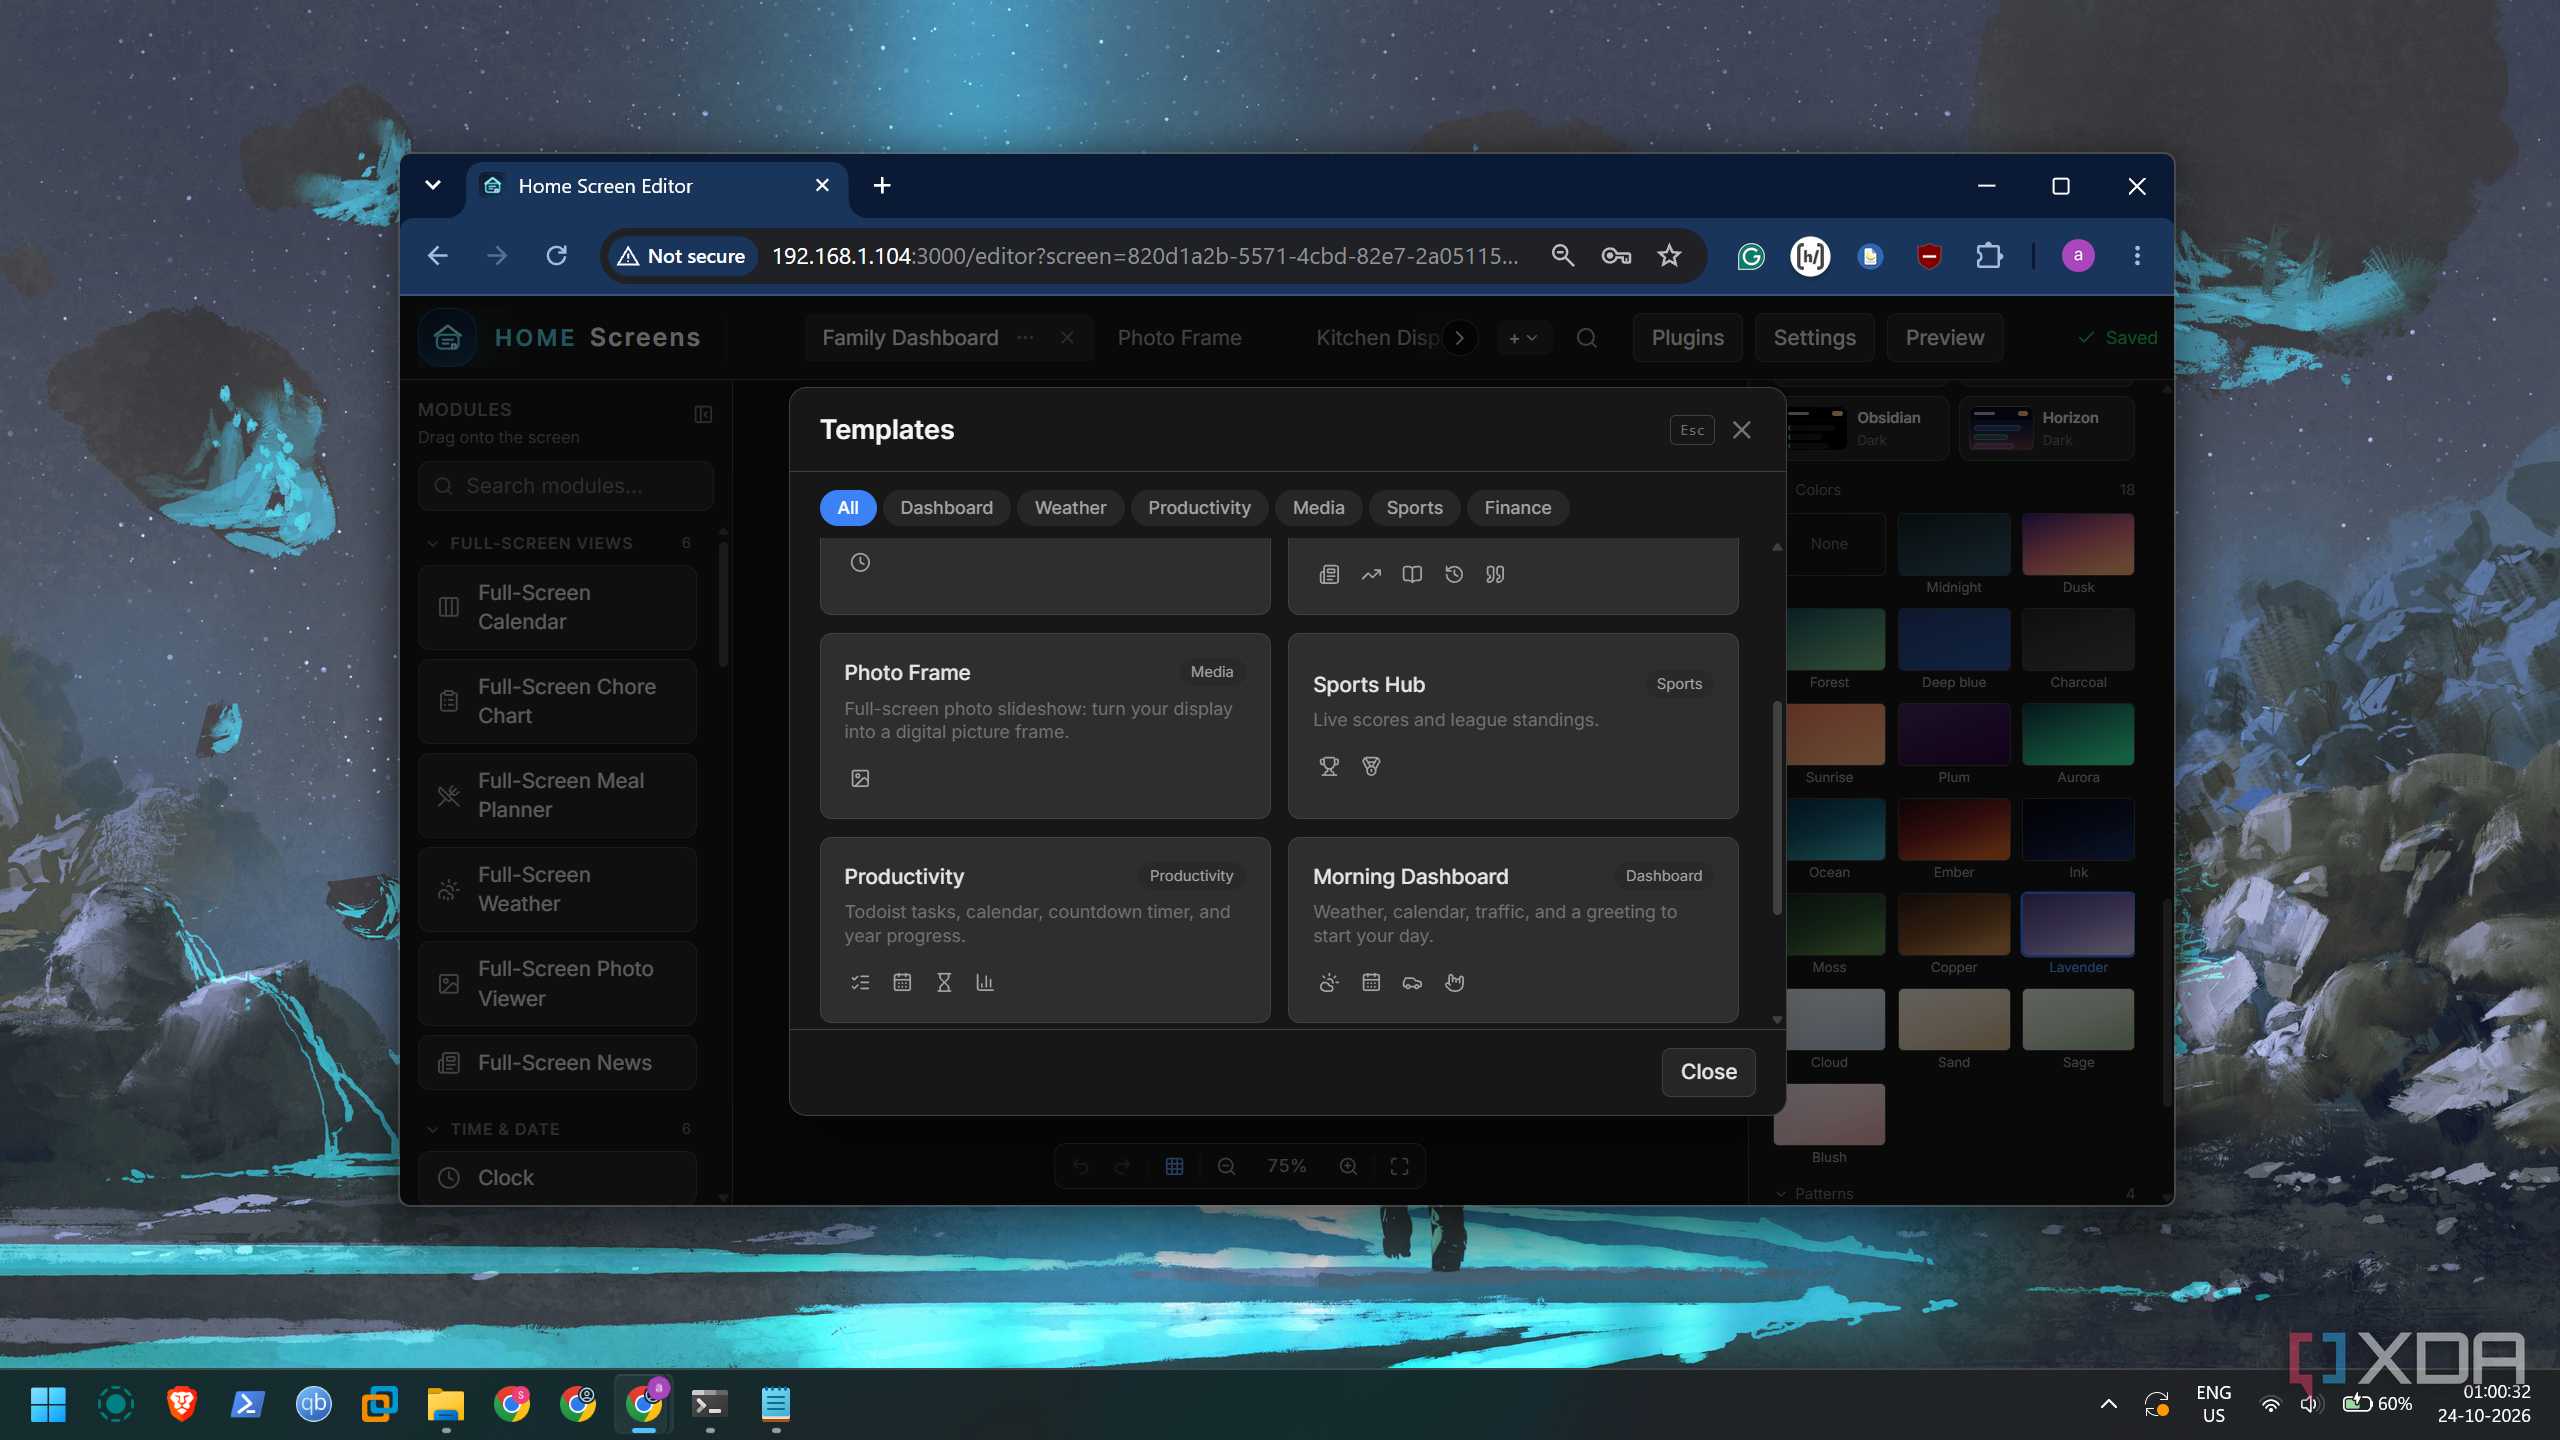
Task: Click the bar chart icon in Productivity card
Action: click(x=985, y=982)
